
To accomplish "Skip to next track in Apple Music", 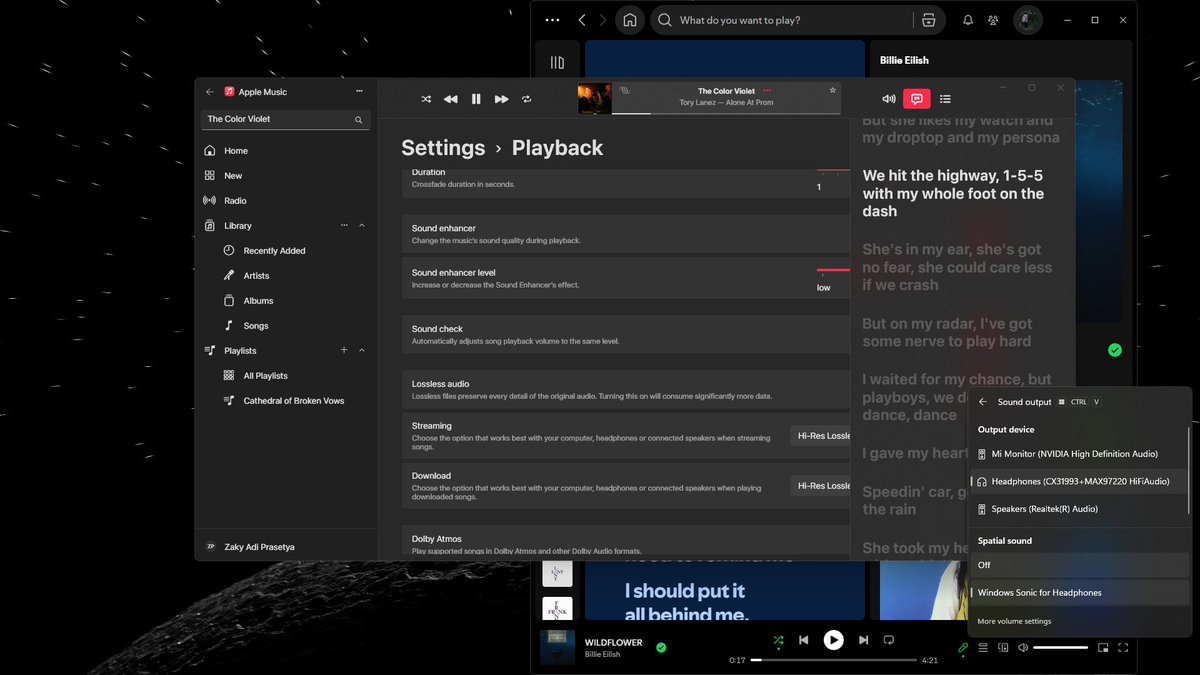I will (501, 99).
